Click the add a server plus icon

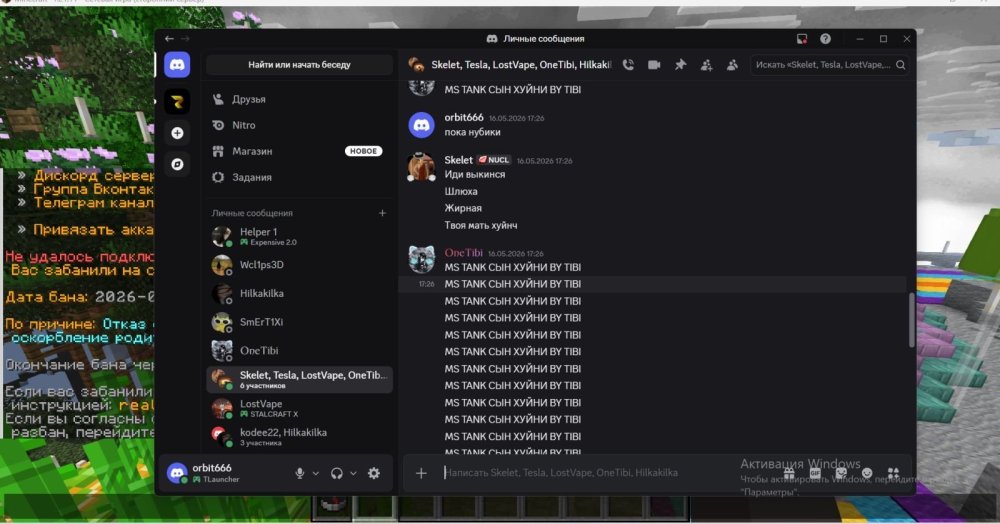pyautogui.click(x=177, y=133)
